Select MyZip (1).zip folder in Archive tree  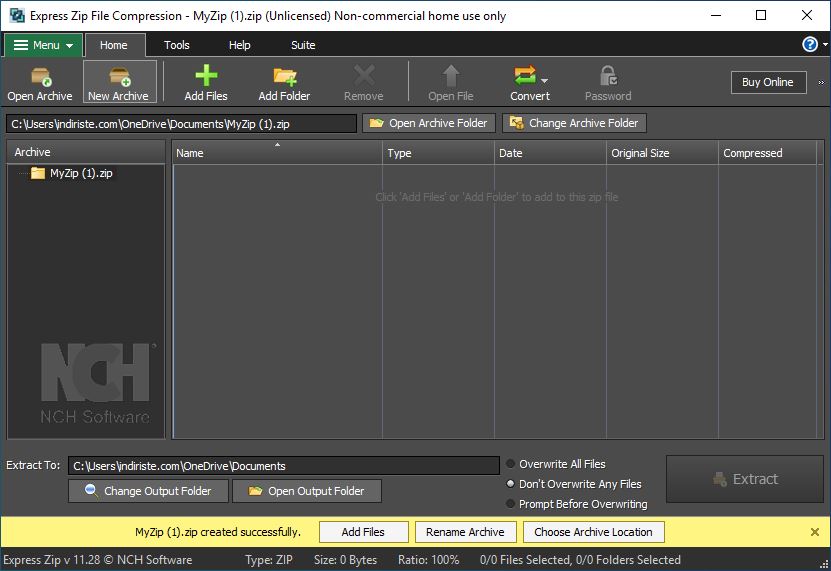[71, 173]
